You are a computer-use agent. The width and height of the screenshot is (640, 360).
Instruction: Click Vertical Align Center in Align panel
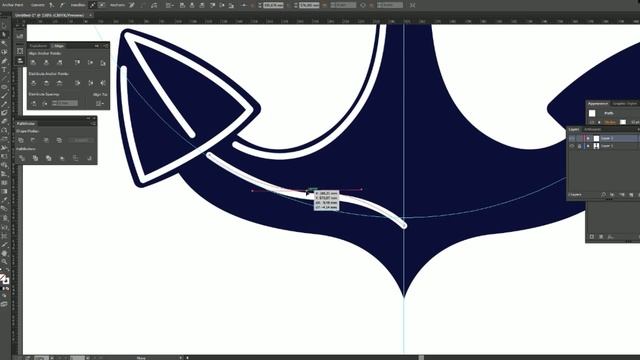coord(90,62)
